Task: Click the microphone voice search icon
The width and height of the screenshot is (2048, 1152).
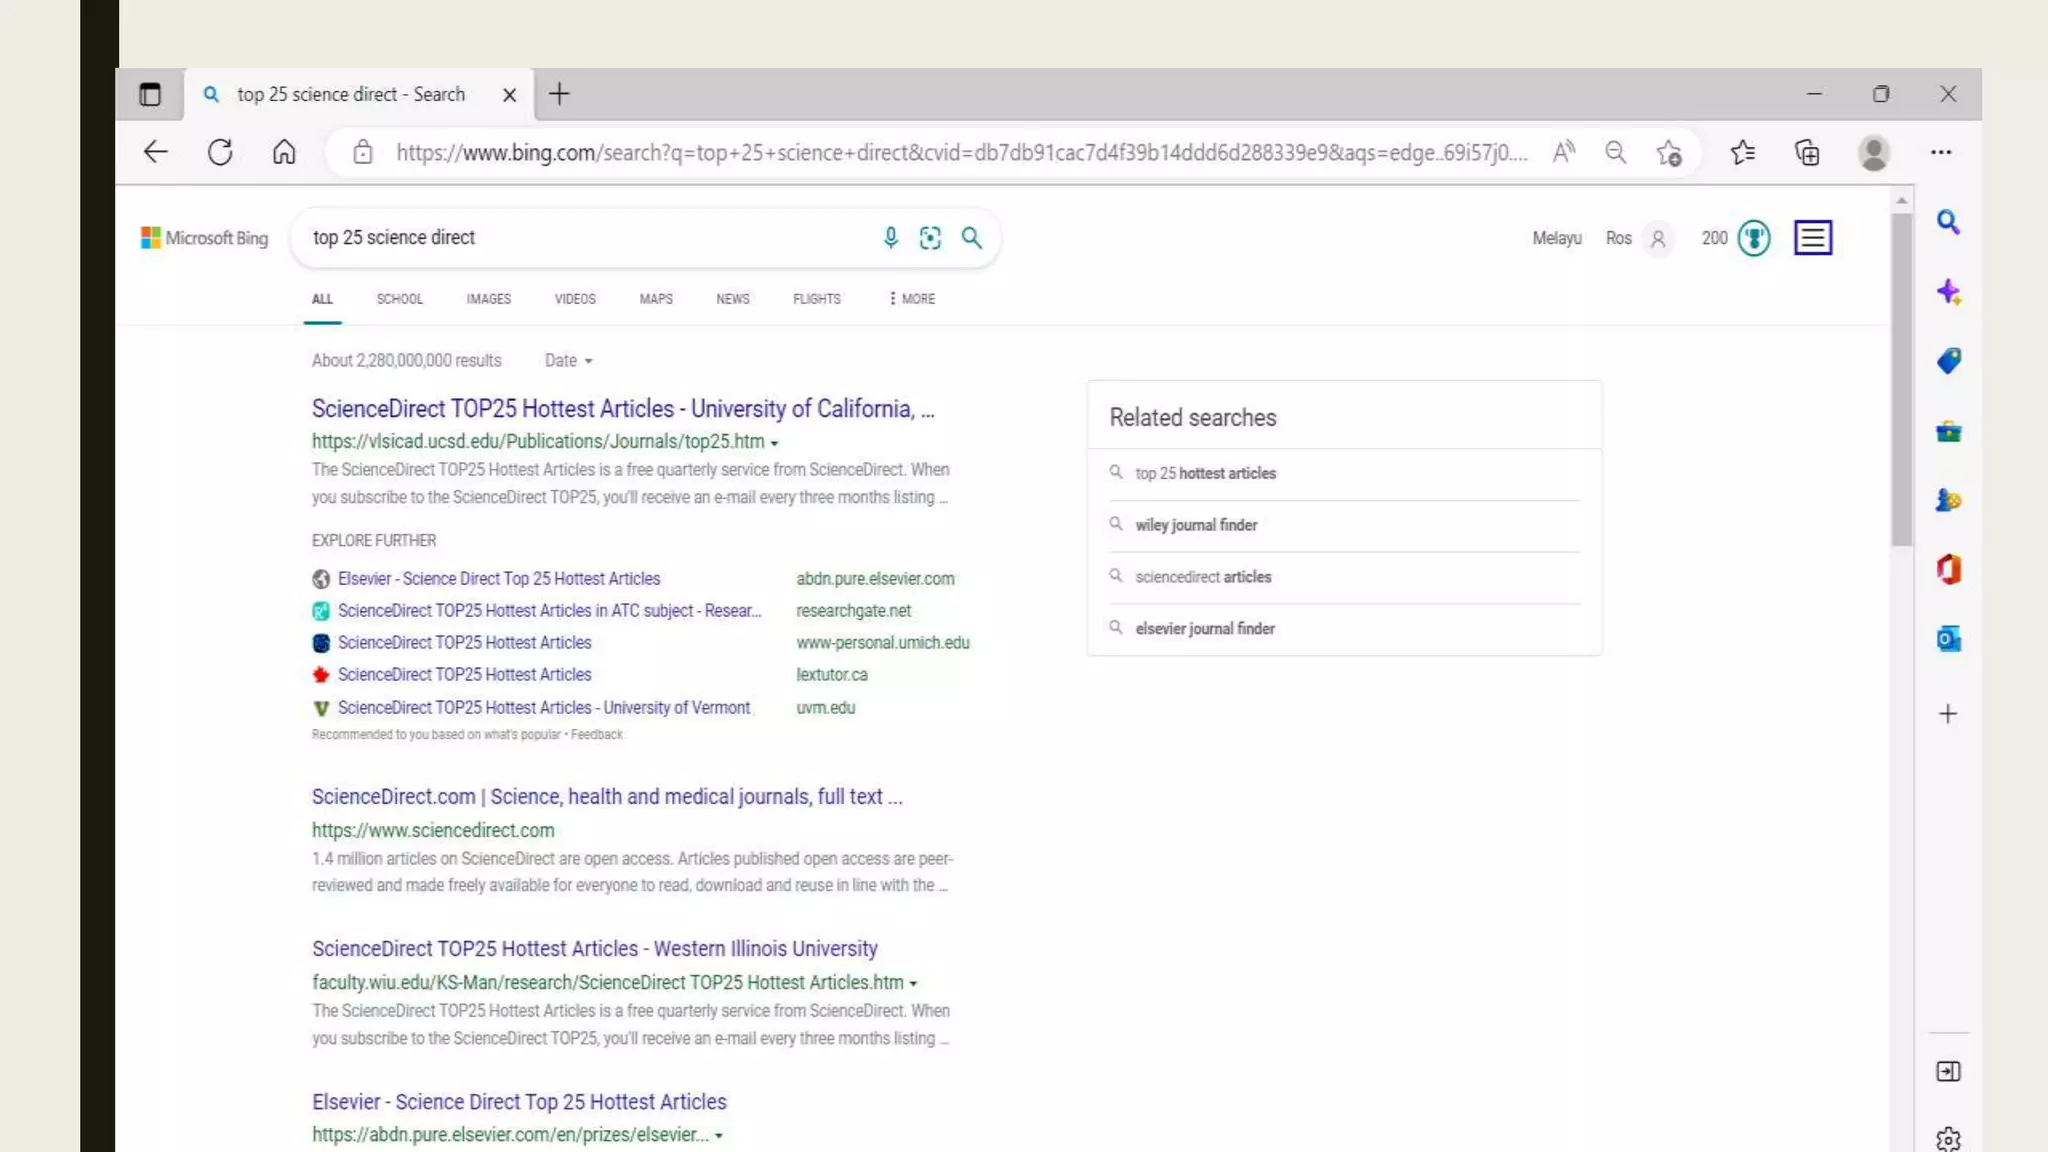Action: (x=890, y=238)
